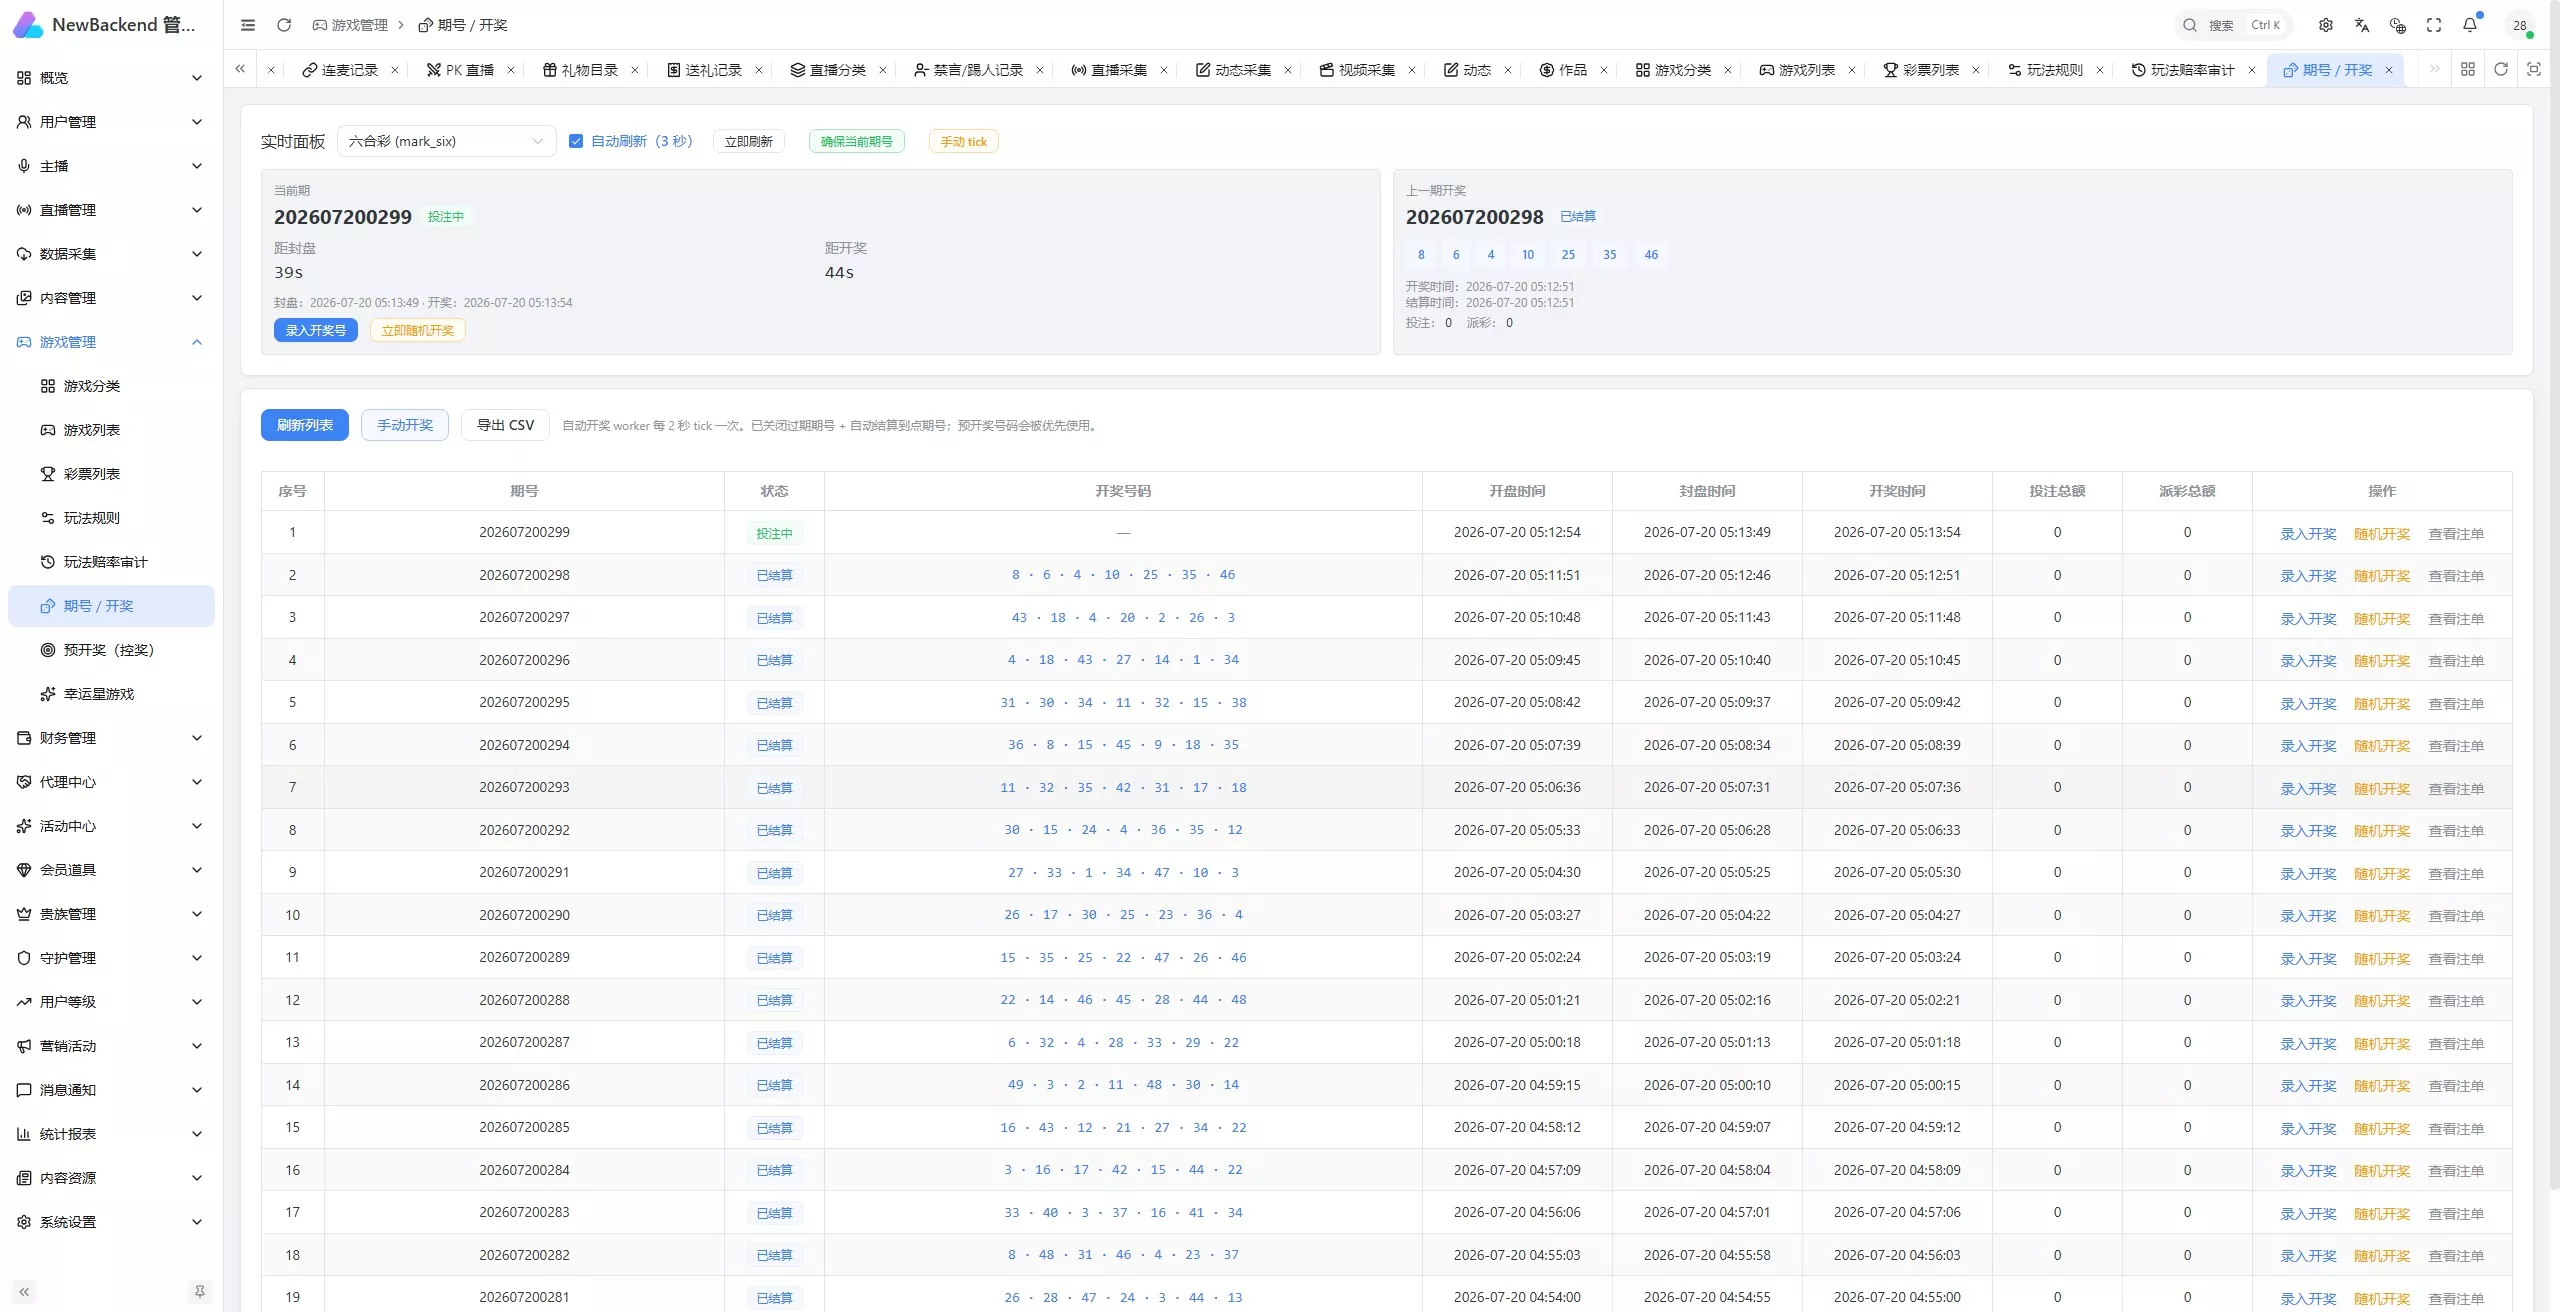Click the hamburger menu collapse icon

(248, 25)
